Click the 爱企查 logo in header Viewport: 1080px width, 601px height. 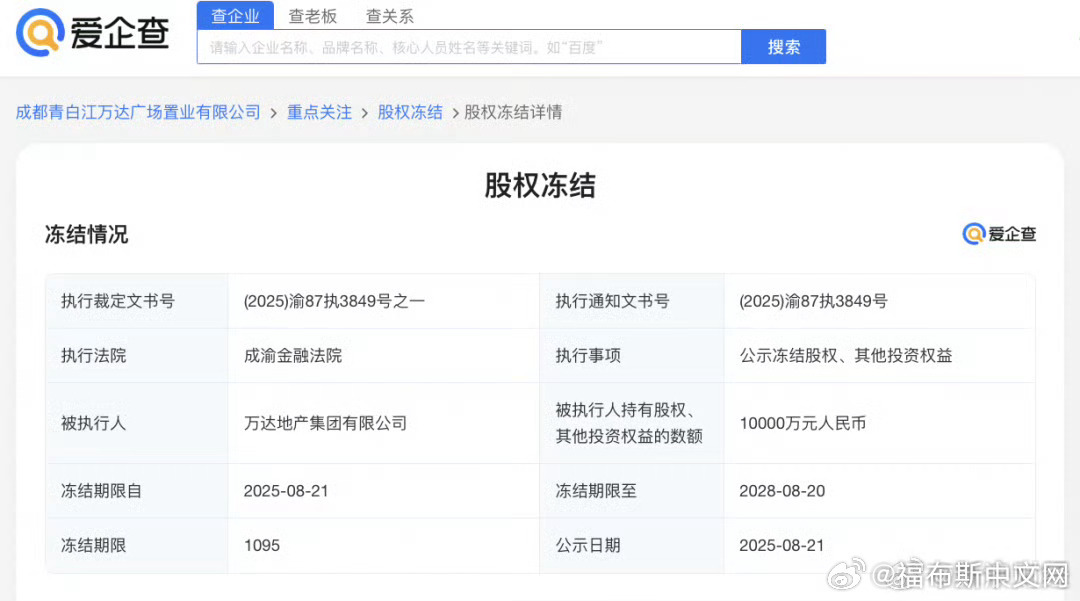click(92, 32)
